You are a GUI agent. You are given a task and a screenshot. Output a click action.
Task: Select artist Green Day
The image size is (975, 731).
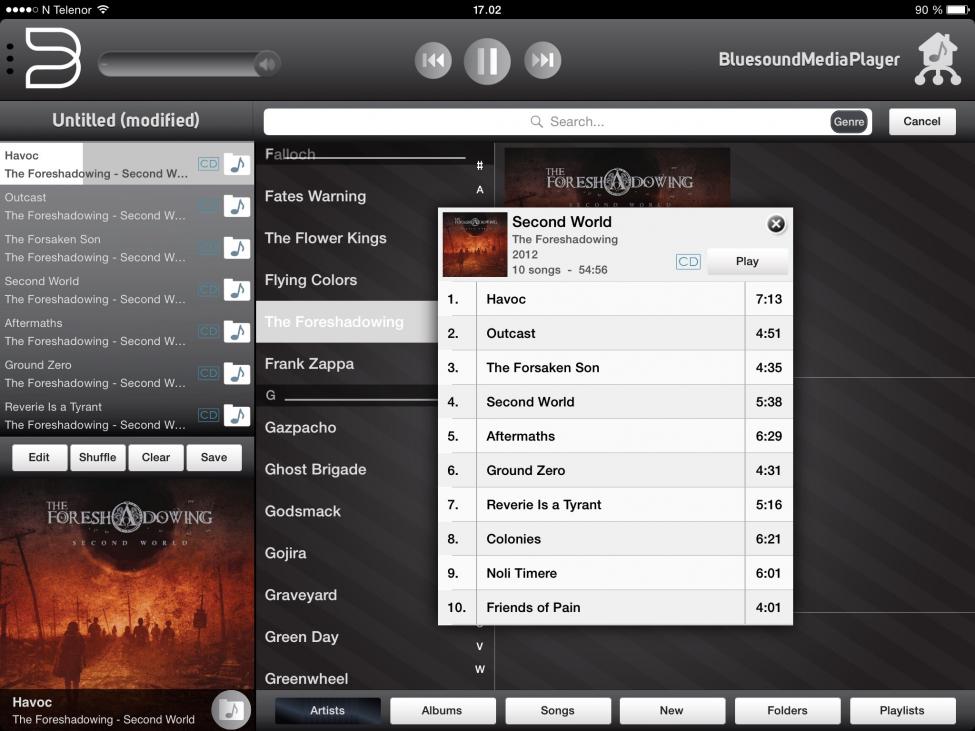coord(302,637)
